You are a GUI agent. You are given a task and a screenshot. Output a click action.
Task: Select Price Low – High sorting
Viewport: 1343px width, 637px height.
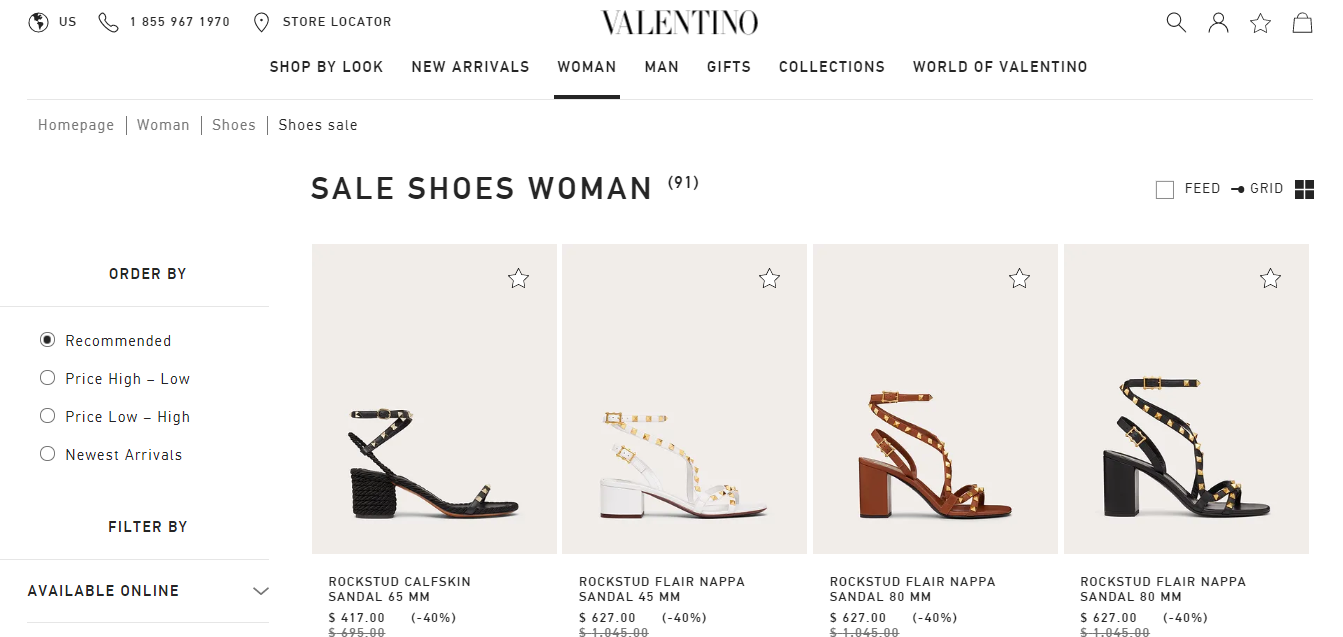click(x=47, y=416)
